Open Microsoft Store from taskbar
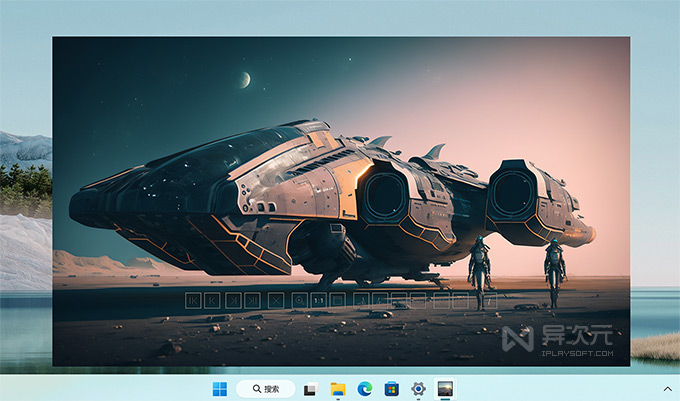Viewport: 680px width, 401px height. [x=392, y=389]
